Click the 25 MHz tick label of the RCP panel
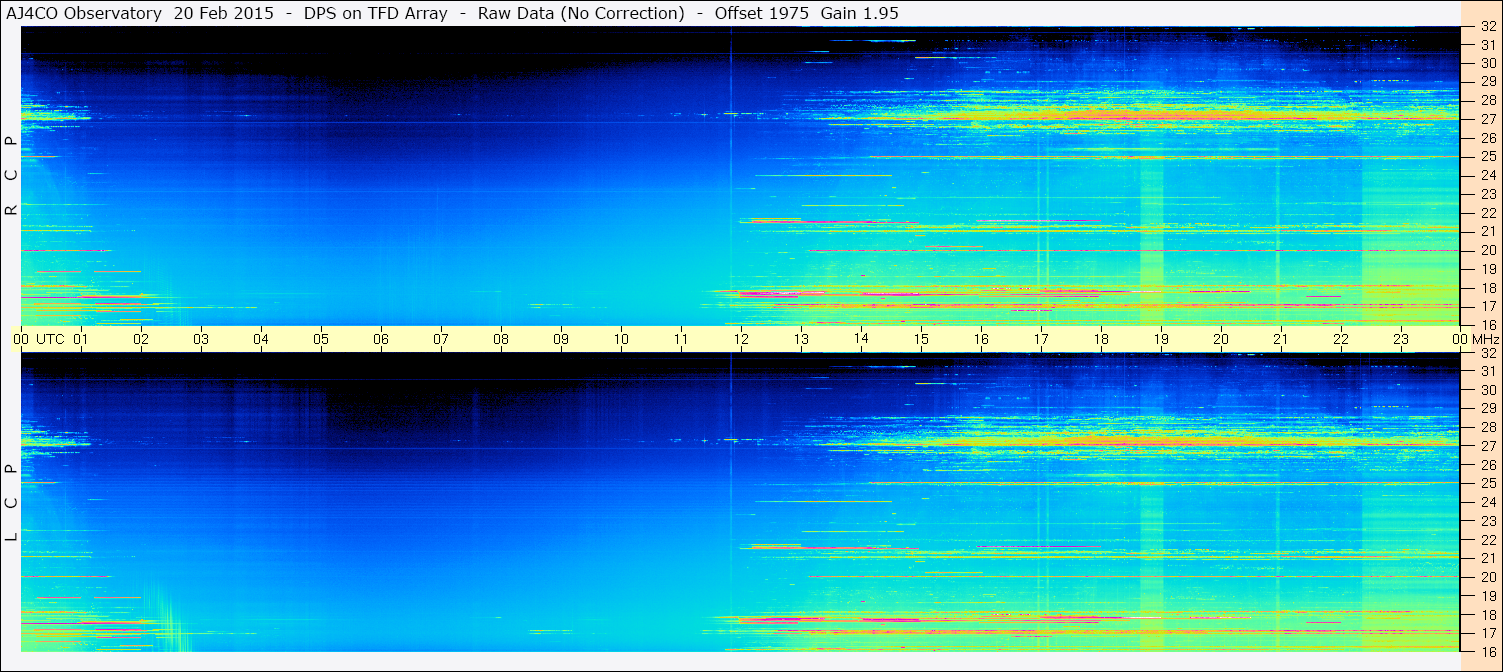 tap(1488, 156)
